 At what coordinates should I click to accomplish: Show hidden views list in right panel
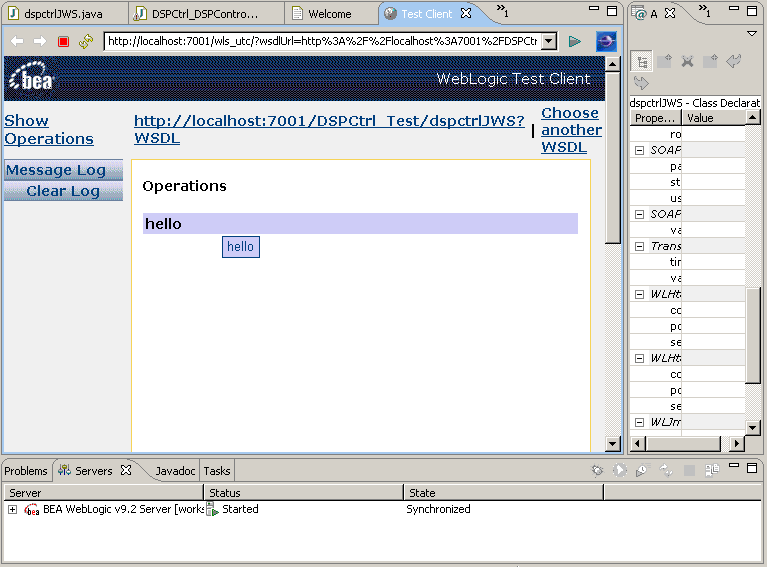click(704, 10)
